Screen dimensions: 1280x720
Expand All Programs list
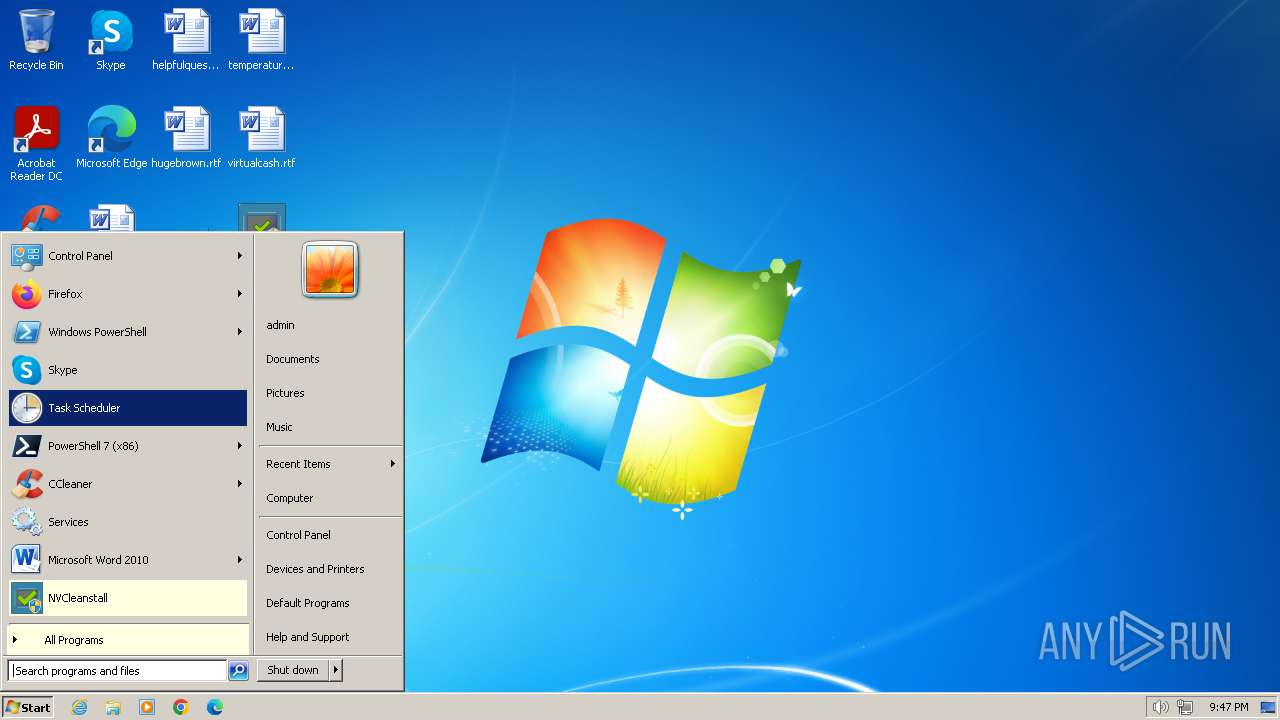[128, 640]
